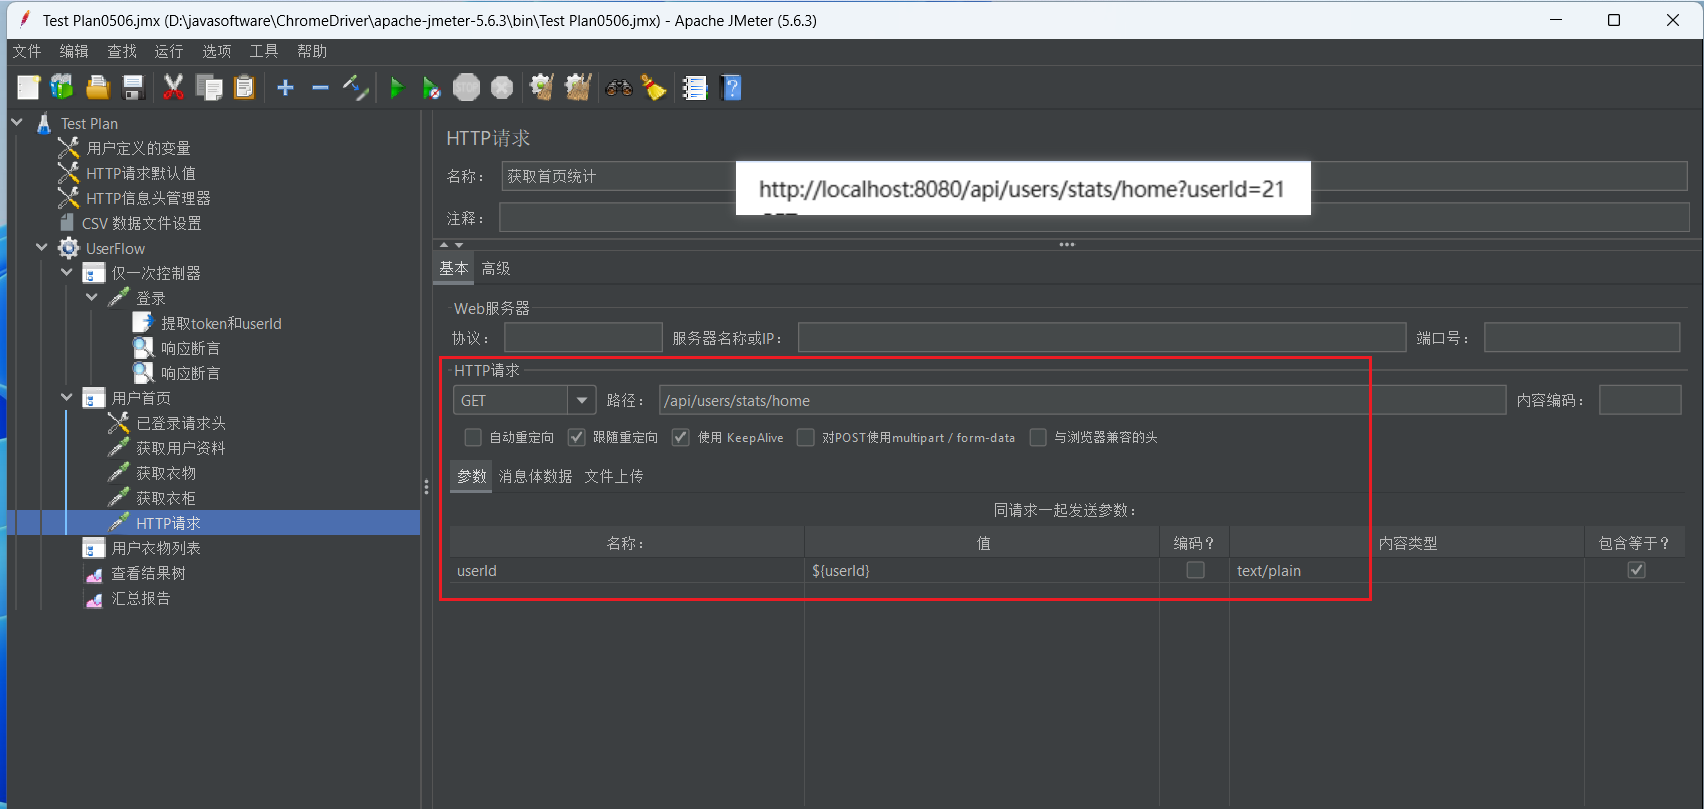
Task: Open the Templates toolbar icon
Action: pyautogui.click(x=62, y=88)
